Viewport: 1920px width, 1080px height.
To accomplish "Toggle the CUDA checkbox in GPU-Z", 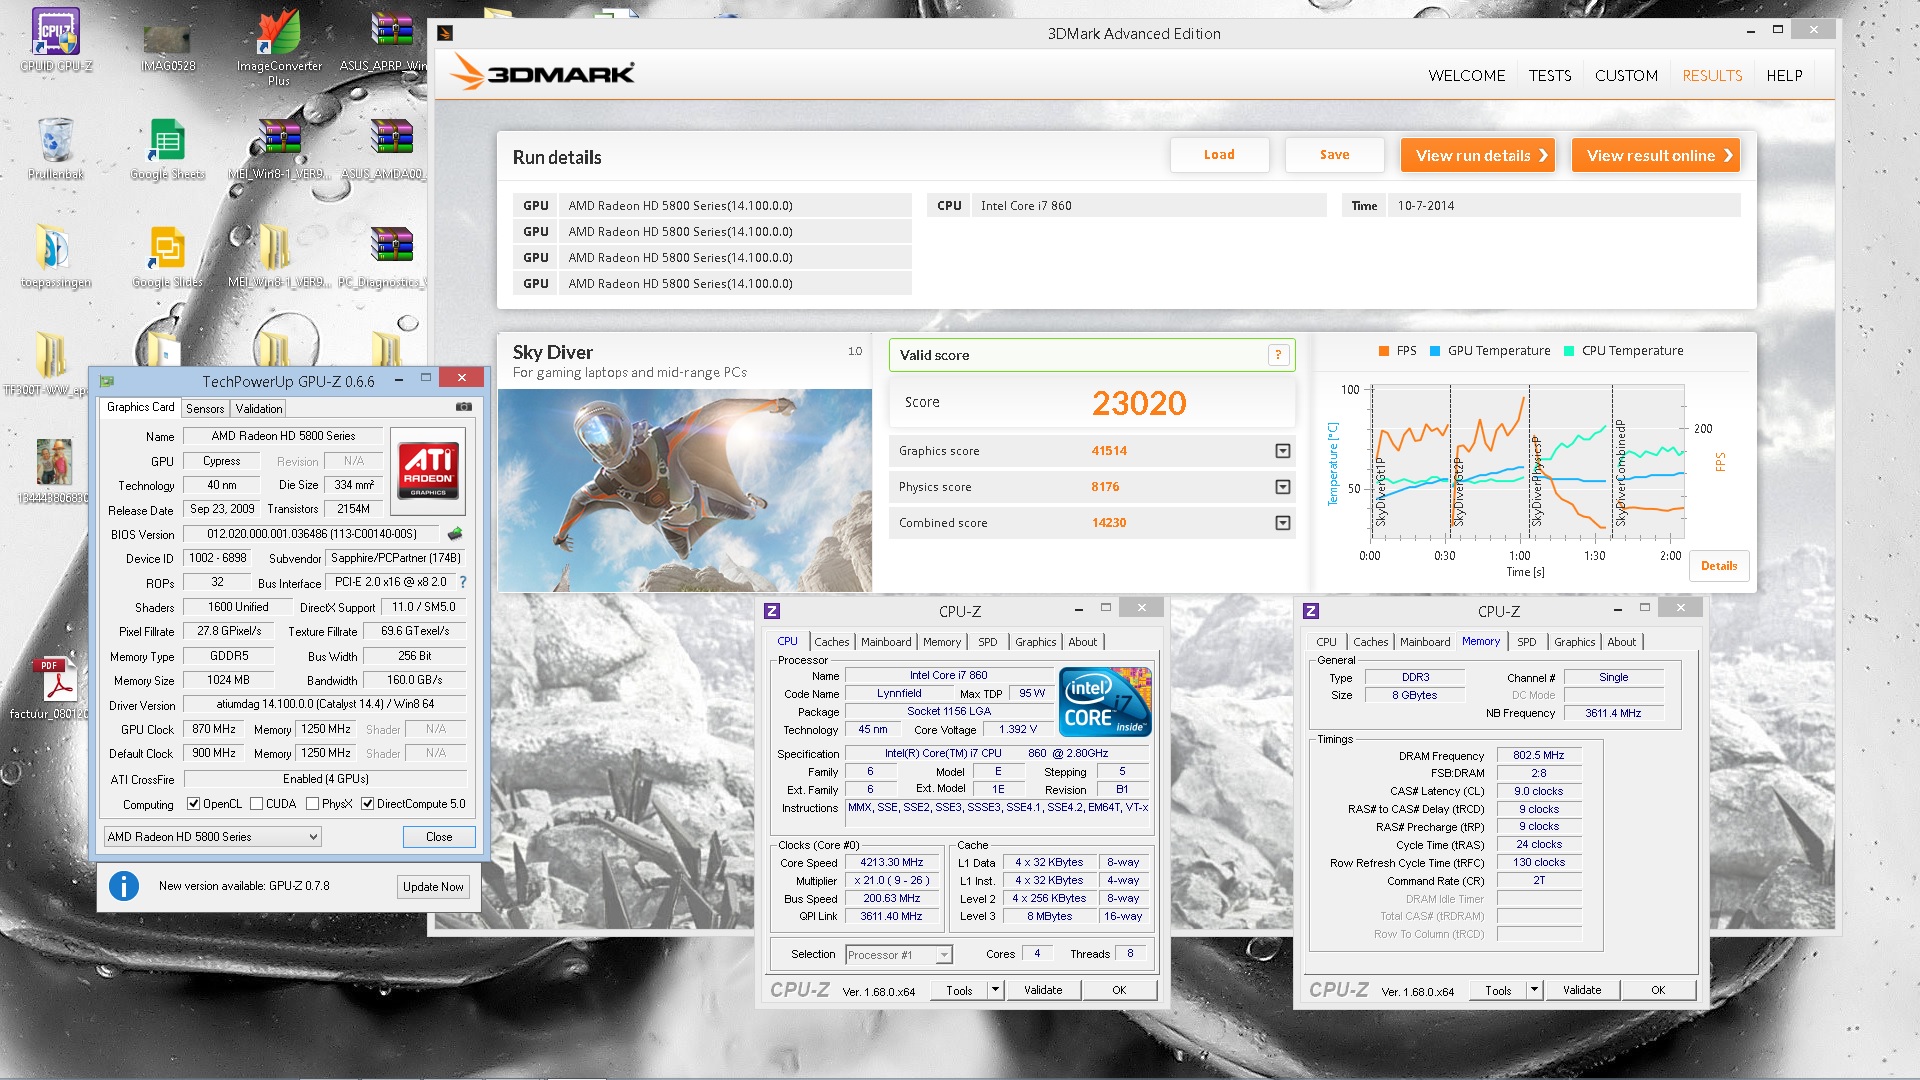I will (257, 804).
